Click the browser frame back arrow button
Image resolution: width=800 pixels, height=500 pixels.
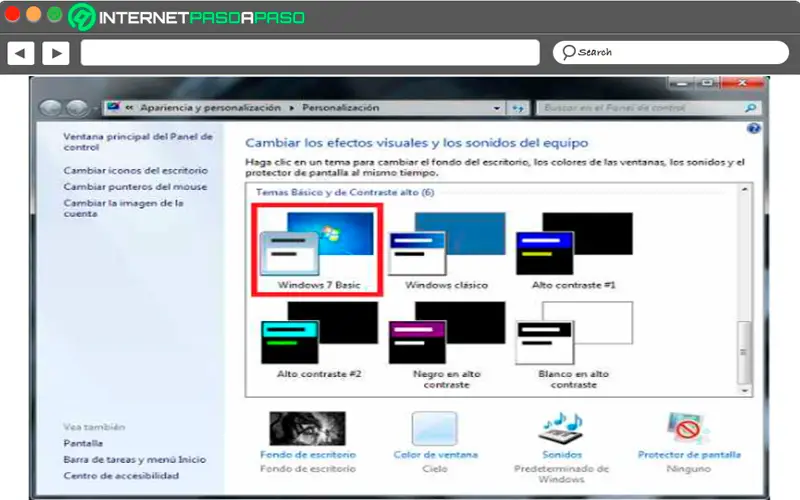tap(21, 53)
